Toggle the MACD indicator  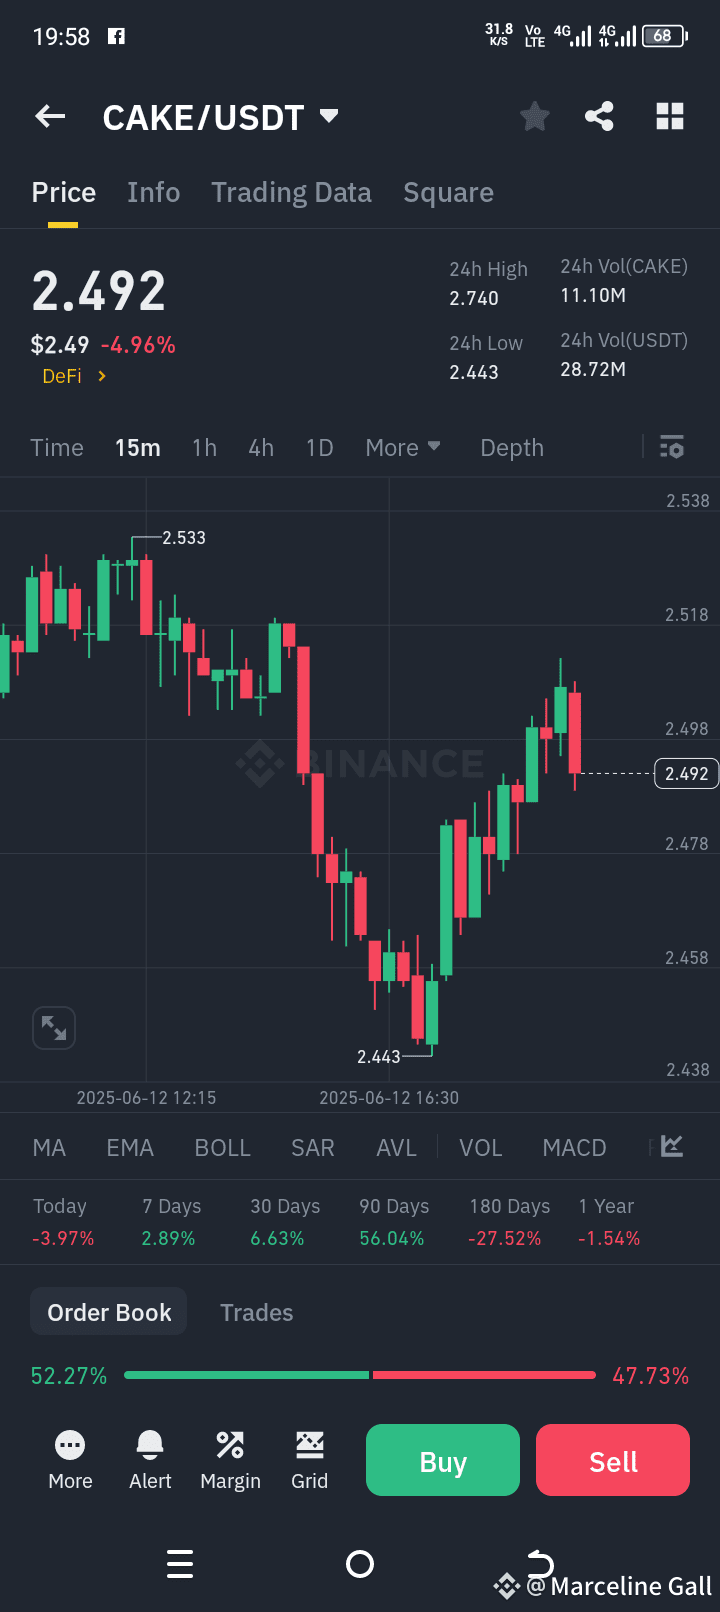coord(574,1147)
